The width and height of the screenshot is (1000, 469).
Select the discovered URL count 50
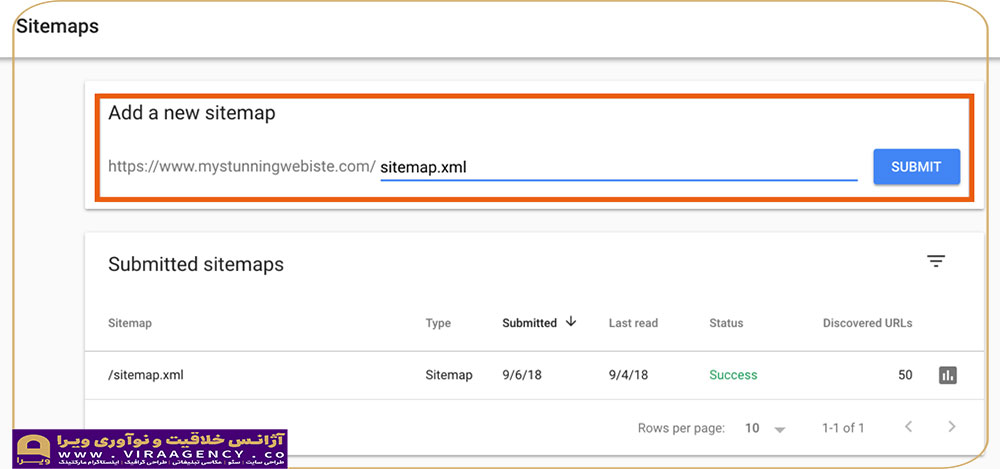(x=904, y=375)
